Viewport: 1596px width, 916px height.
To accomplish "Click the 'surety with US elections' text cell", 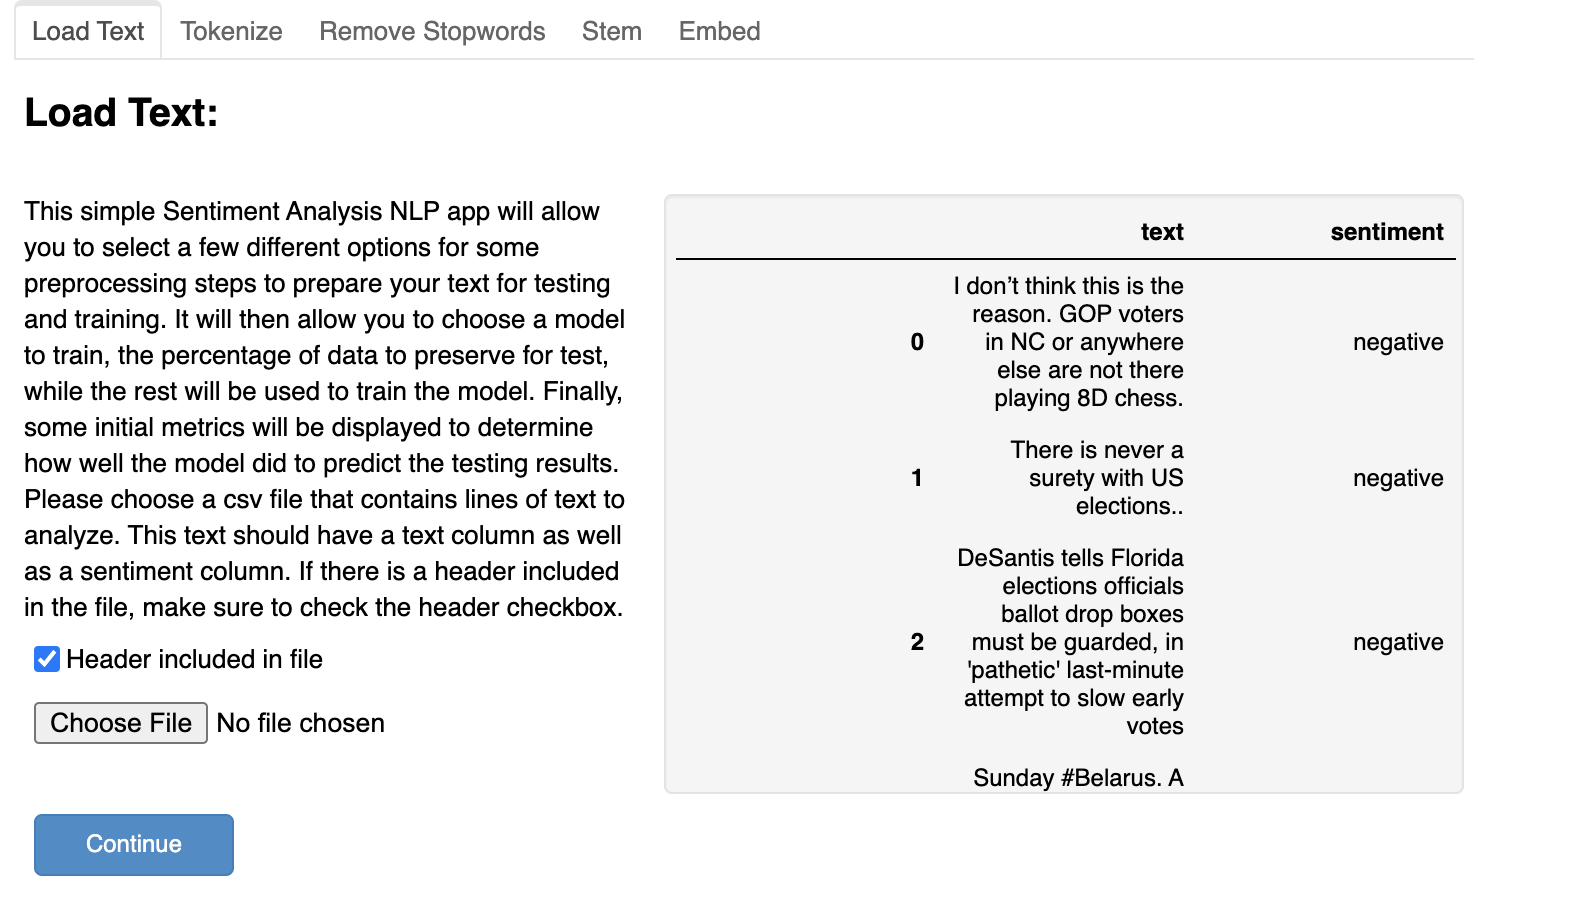I will (x=1098, y=478).
